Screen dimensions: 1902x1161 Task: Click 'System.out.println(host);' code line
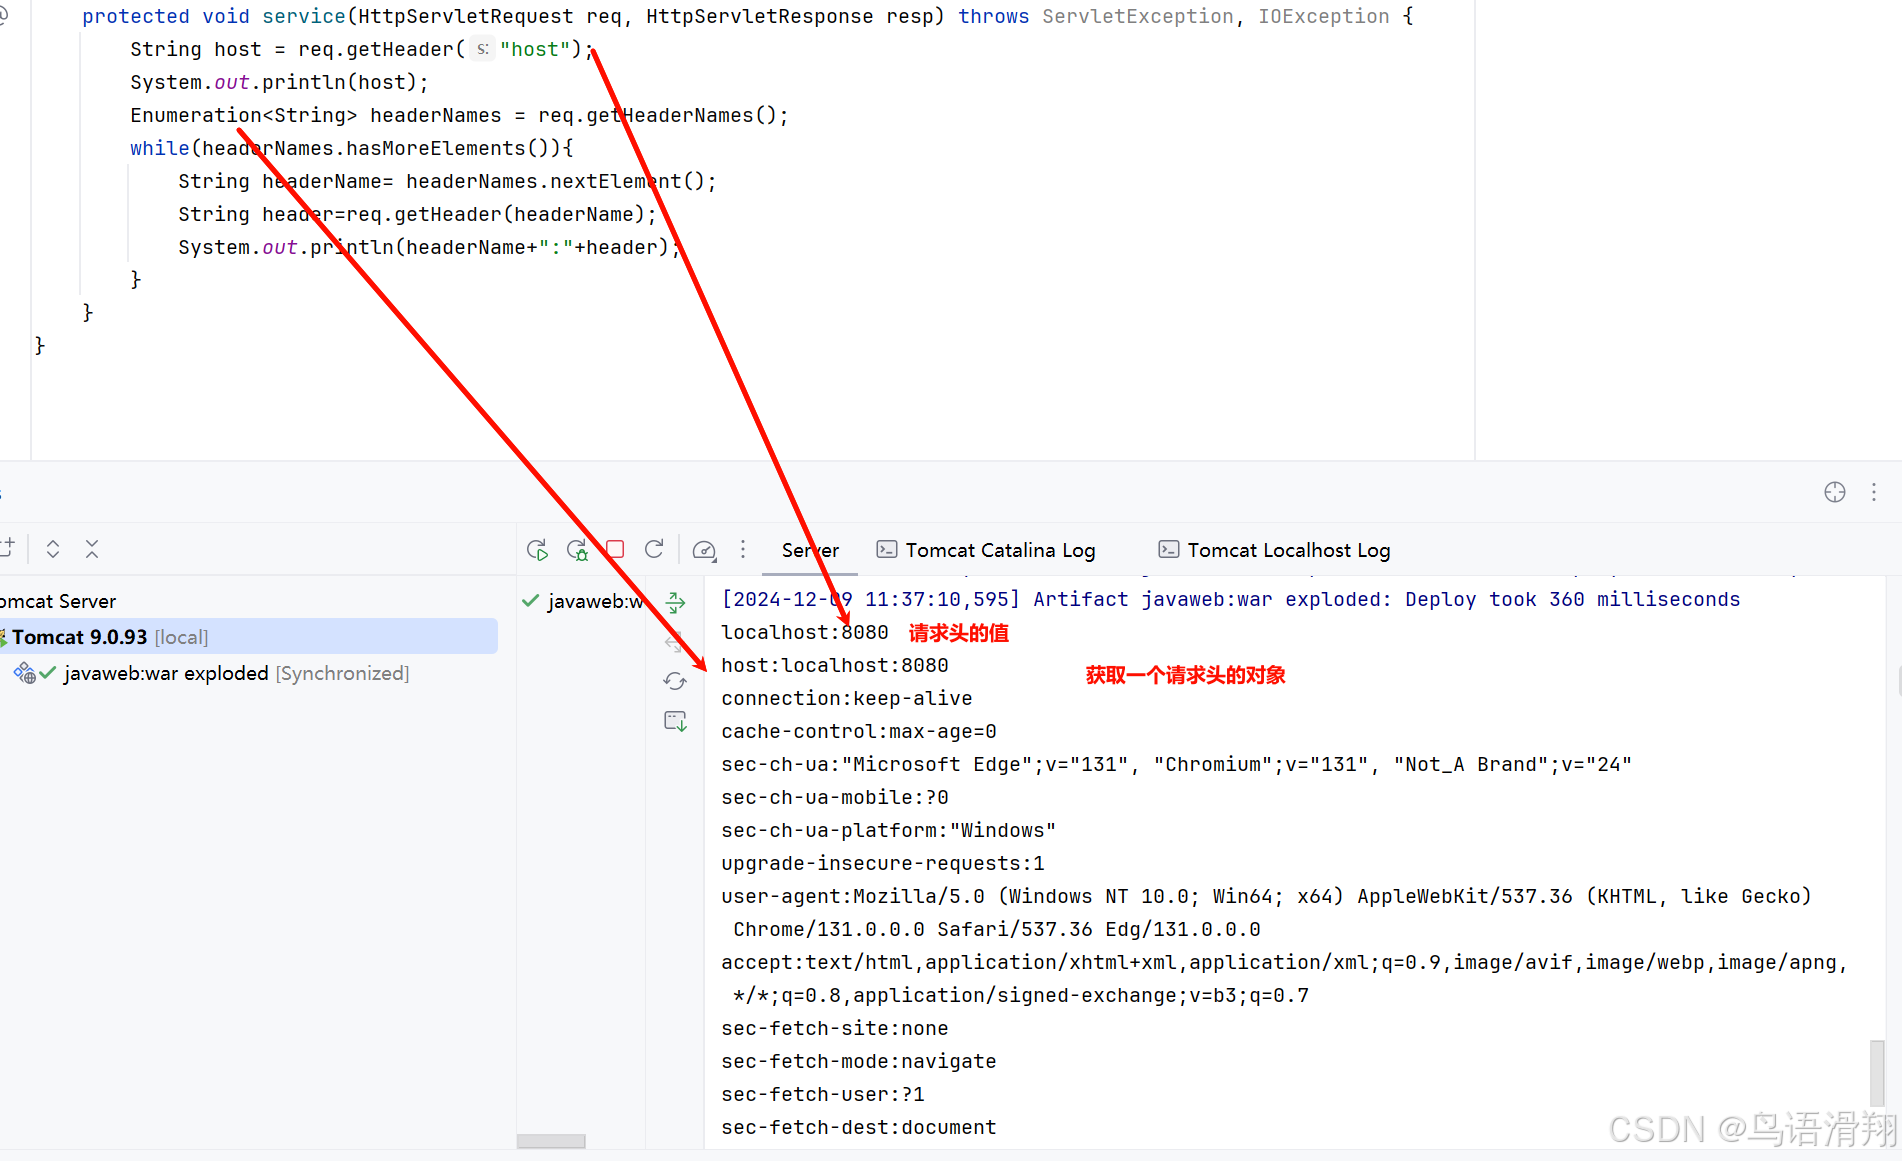point(279,82)
